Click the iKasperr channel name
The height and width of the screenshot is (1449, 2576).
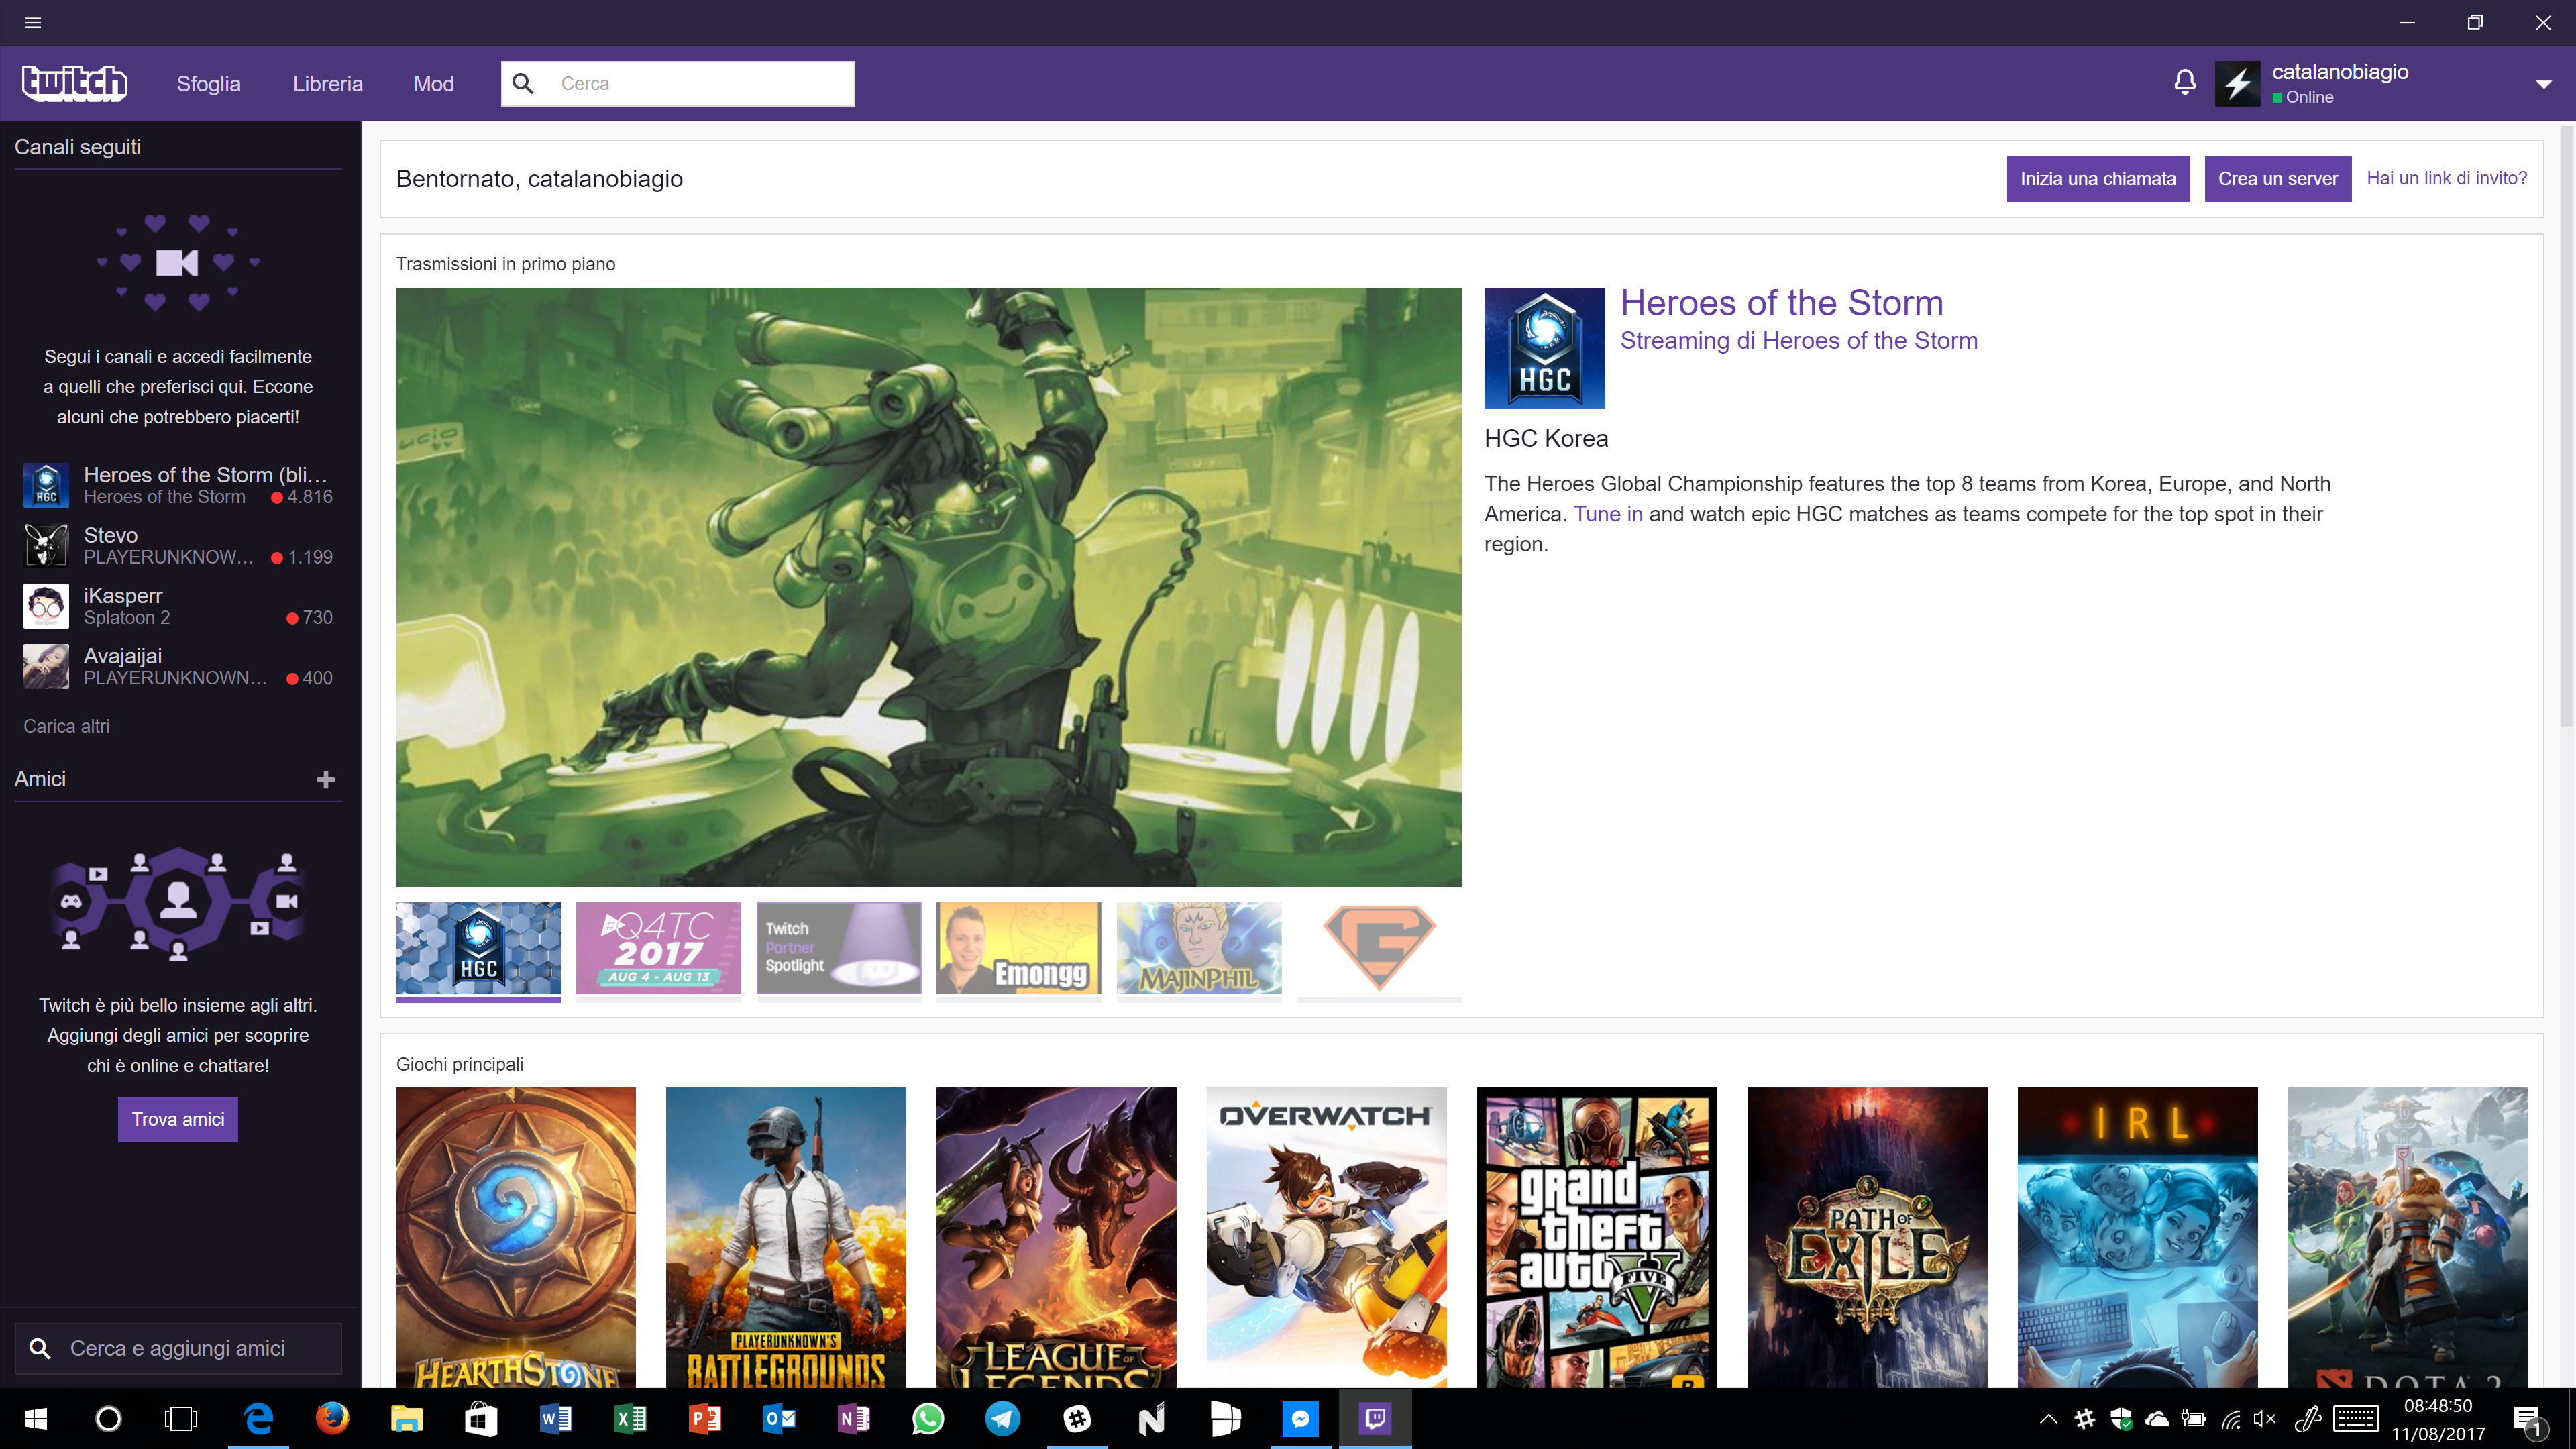pyautogui.click(x=123, y=595)
